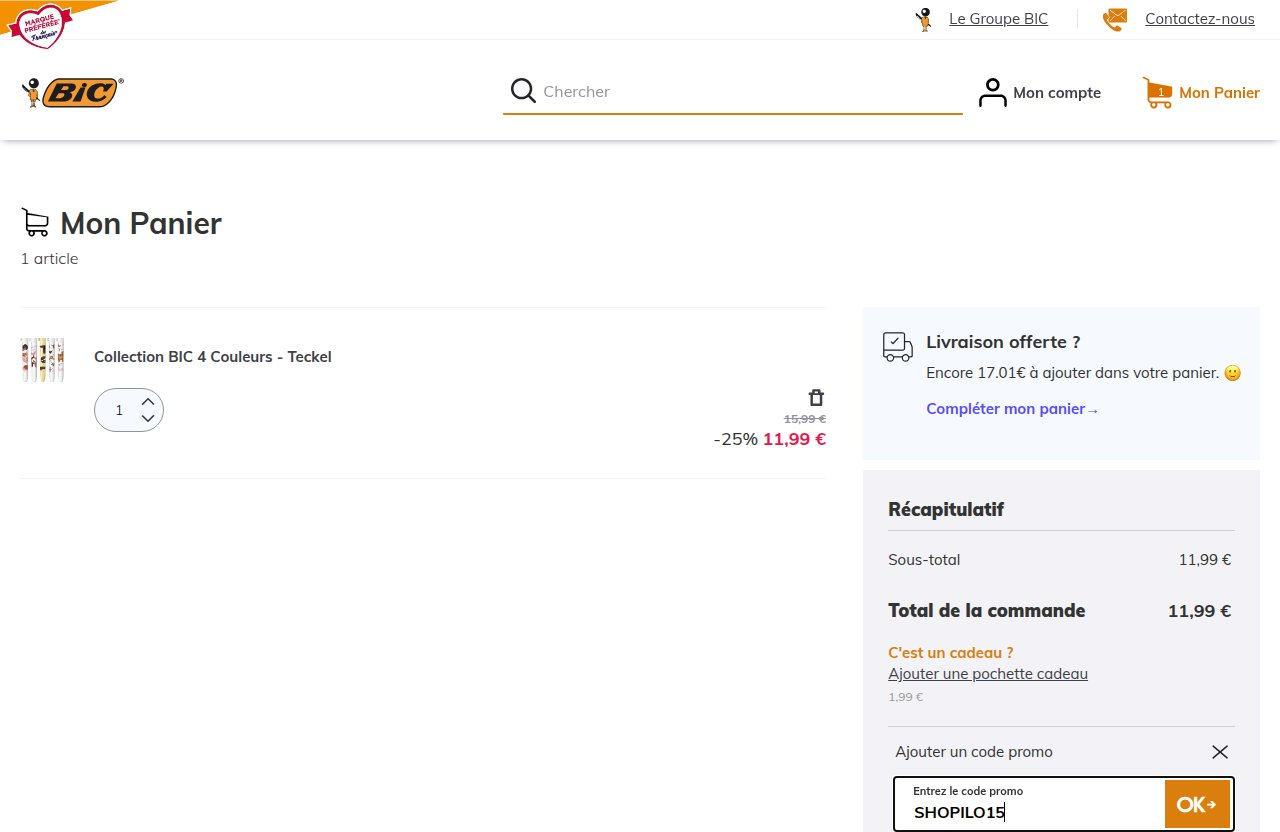The width and height of the screenshot is (1280, 832).
Task: Open the Collection BIC 4 Couleurs - Teckel product
Action: tap(212, 357)
